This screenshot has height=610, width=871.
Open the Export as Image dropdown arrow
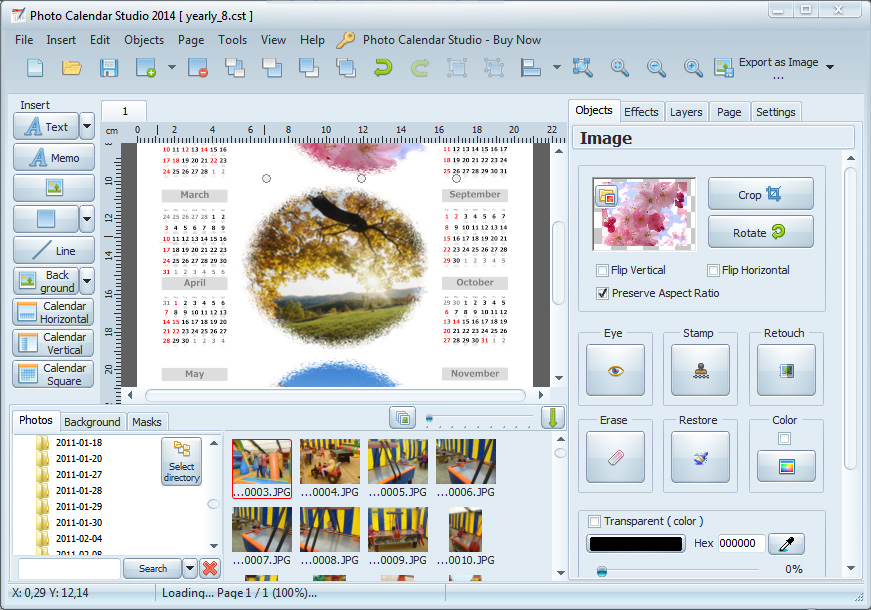point(830,67)
